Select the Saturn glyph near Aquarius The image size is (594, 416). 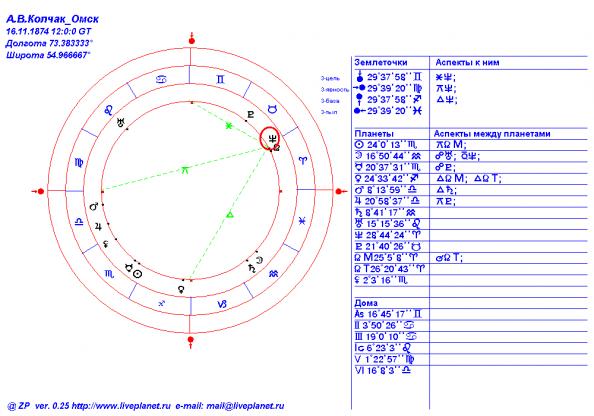pyautogui.click(x=252, y=269)
